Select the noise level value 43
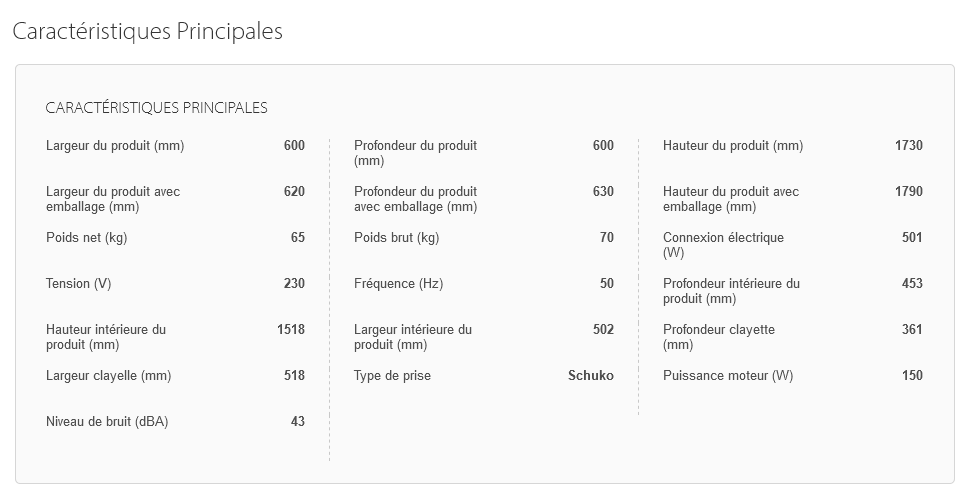 point(298,422)
